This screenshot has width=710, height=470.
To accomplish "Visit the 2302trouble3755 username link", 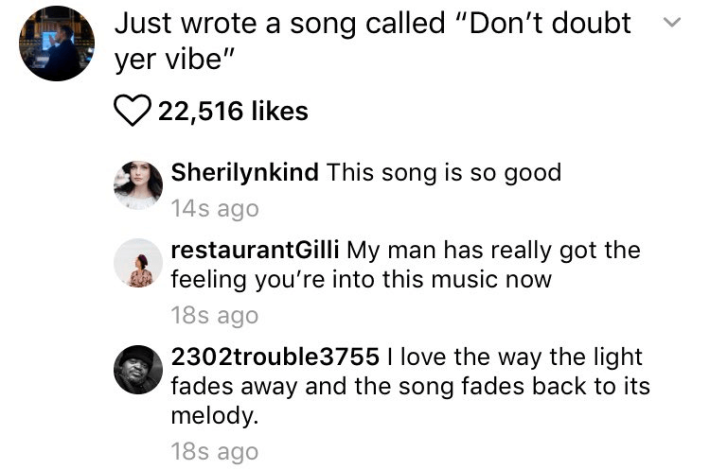I will (275, 357).
